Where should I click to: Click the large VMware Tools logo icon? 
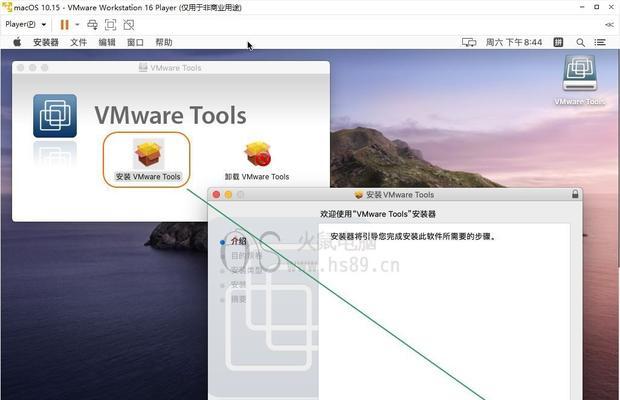tap(55, 116)
